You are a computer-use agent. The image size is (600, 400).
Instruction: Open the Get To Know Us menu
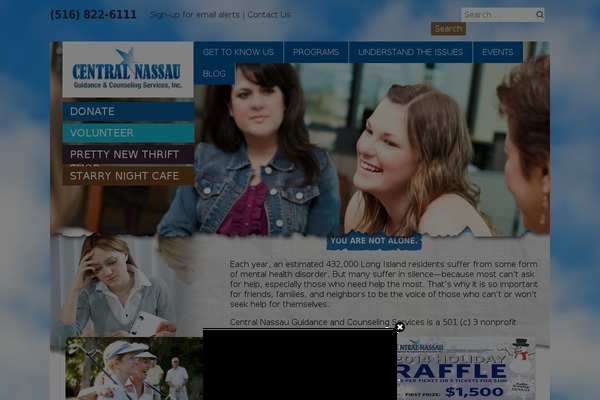coord(238,52)
